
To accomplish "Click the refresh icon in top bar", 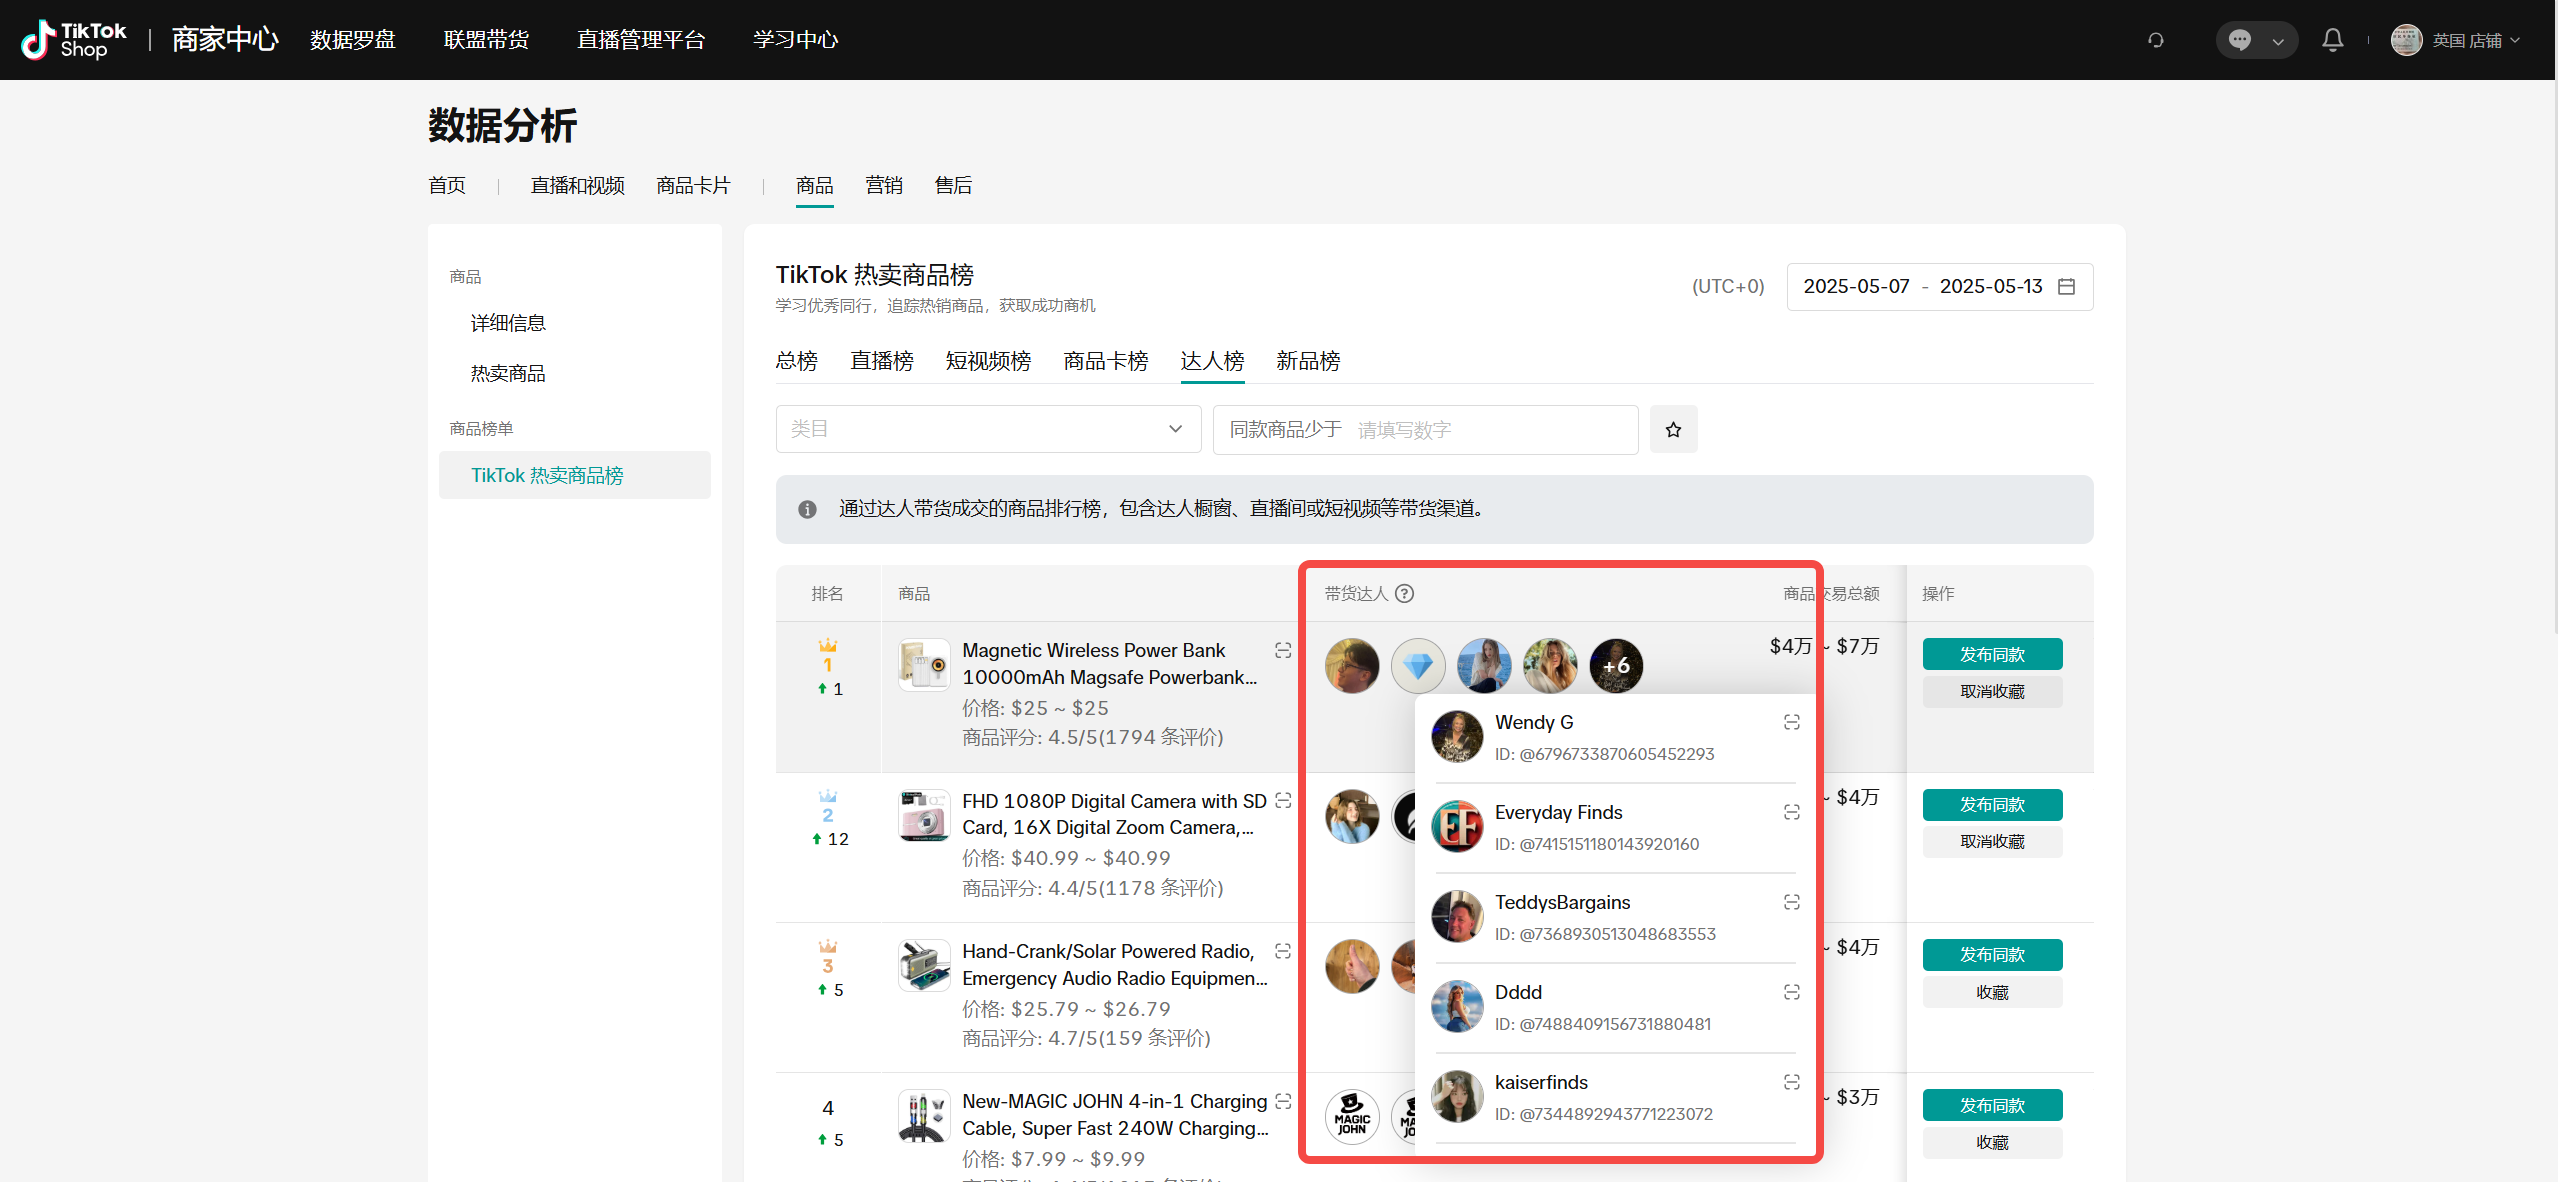I will click(x=2156, y=40).
